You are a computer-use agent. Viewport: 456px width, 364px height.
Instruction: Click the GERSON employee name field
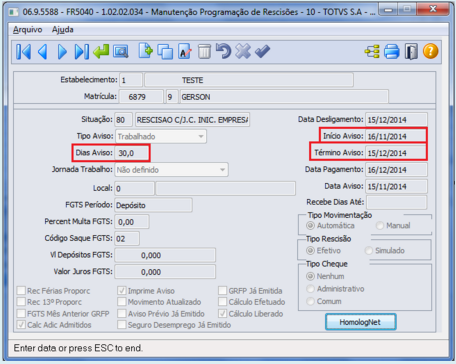(284, 97)
